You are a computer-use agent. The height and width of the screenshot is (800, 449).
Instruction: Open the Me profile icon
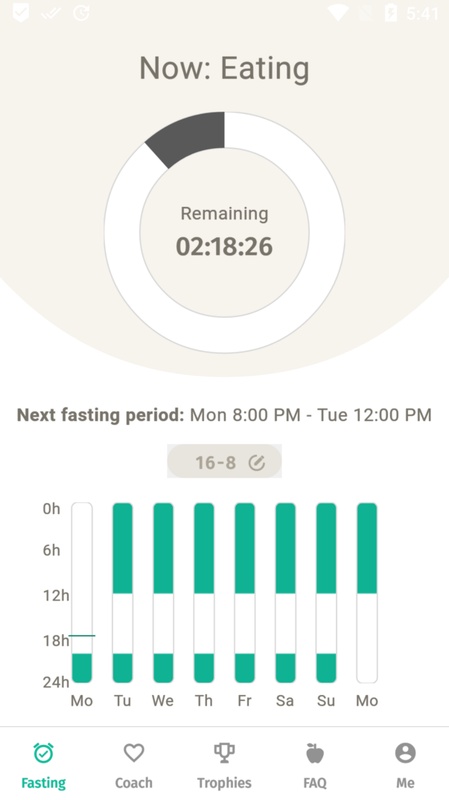point(405,753)
